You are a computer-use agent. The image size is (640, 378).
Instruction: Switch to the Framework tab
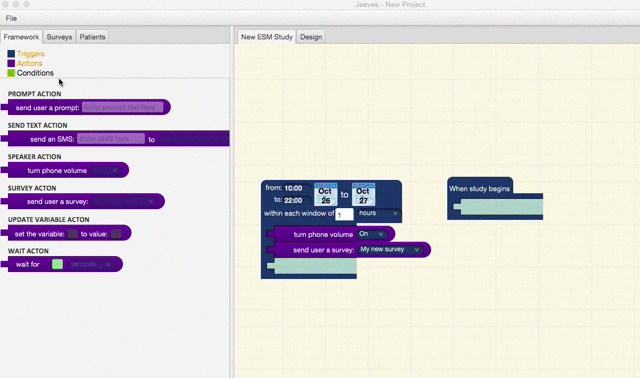coord(21,37)
